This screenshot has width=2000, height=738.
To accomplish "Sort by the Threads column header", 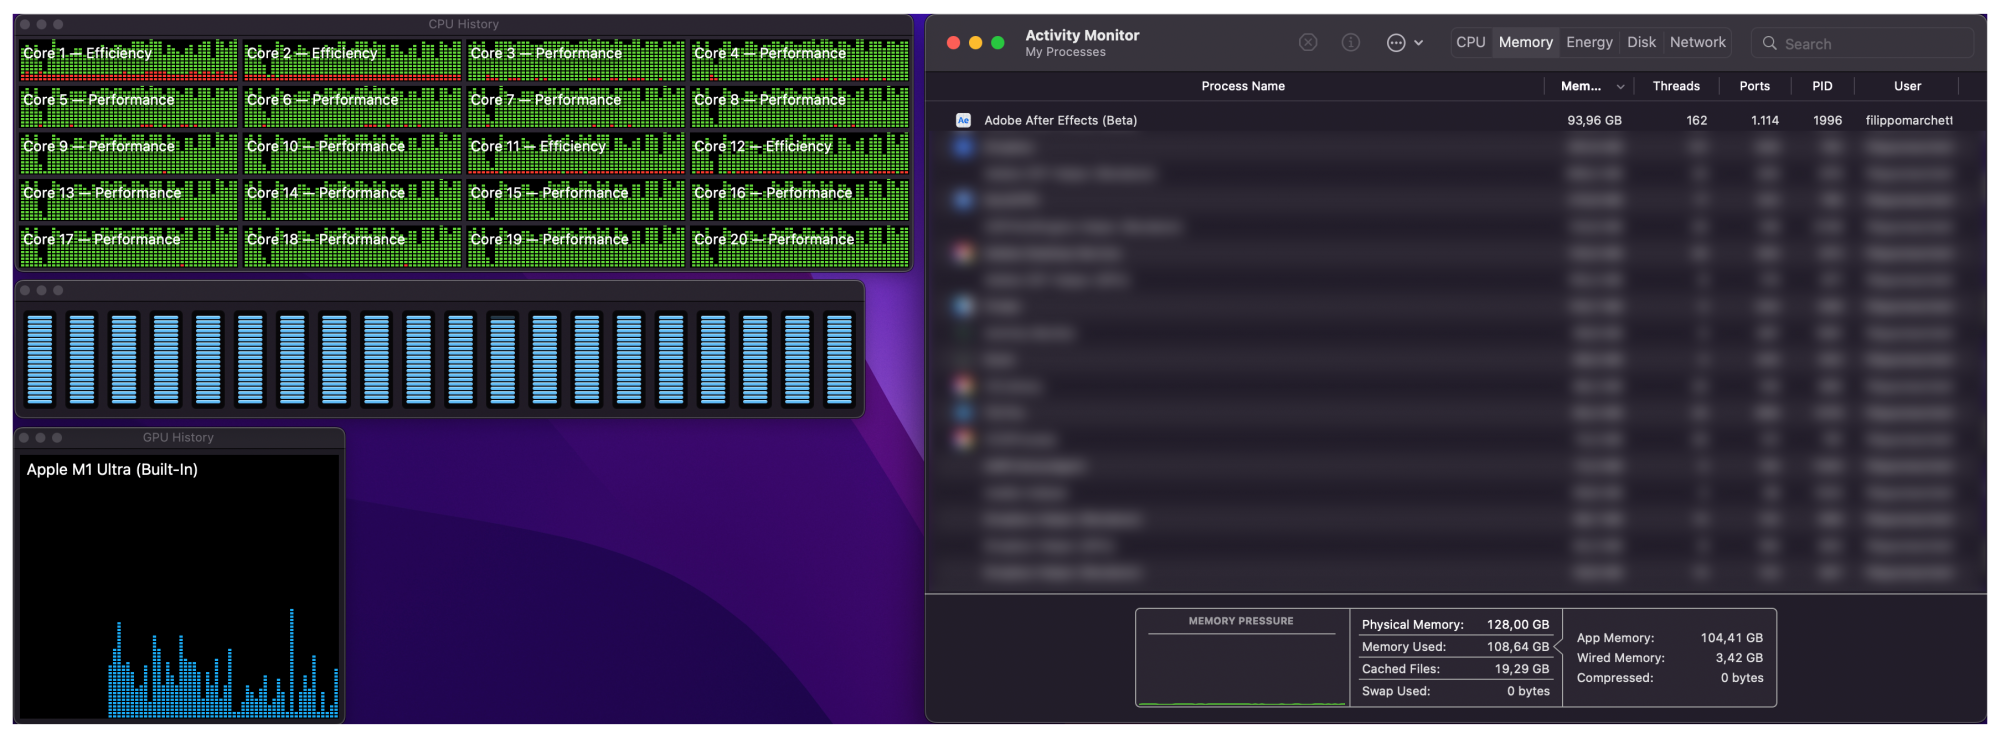I will pyautogui.click(x=1676, y=86).
